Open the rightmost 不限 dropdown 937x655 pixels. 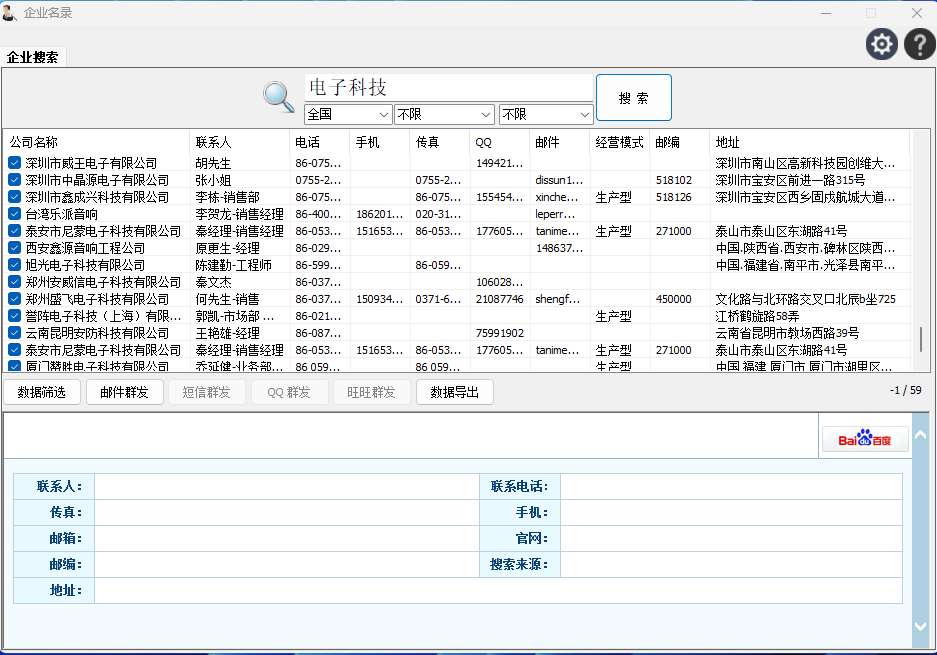(x=545, y=114)
